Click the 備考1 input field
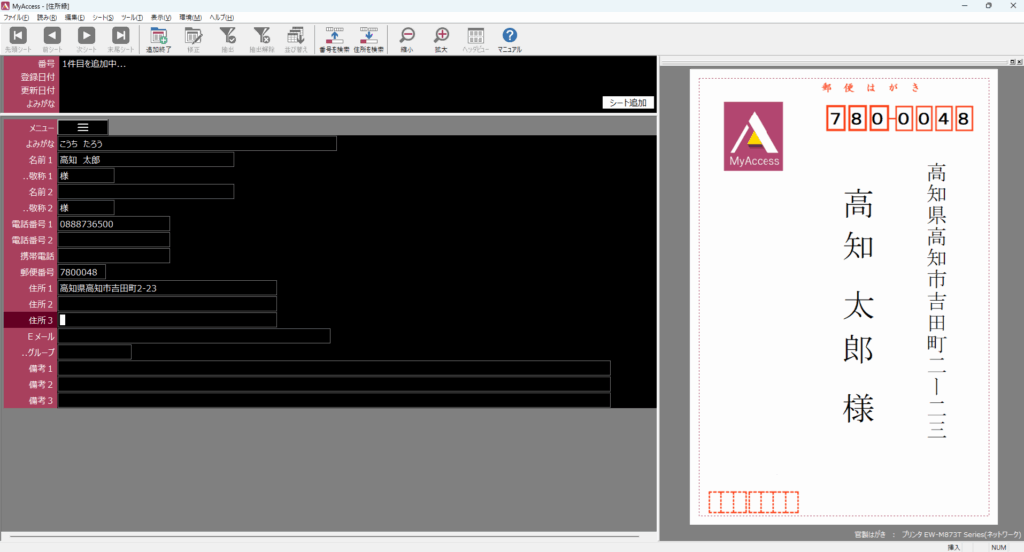The height and width of the screenshot is (552, 1024). pos(334,368)
